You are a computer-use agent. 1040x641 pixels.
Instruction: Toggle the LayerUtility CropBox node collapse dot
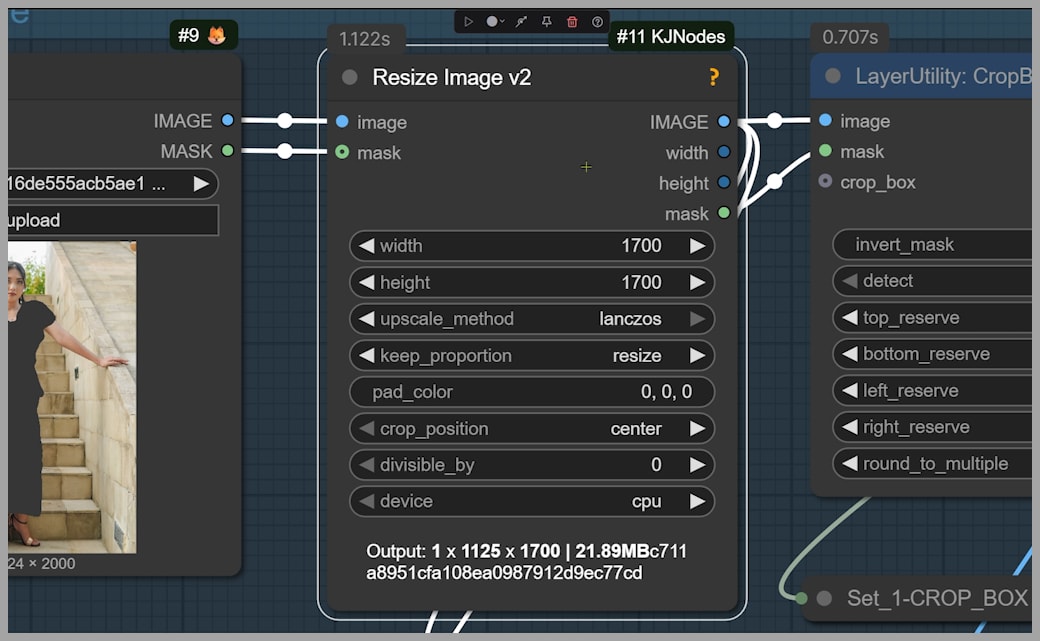click(833, 77)
